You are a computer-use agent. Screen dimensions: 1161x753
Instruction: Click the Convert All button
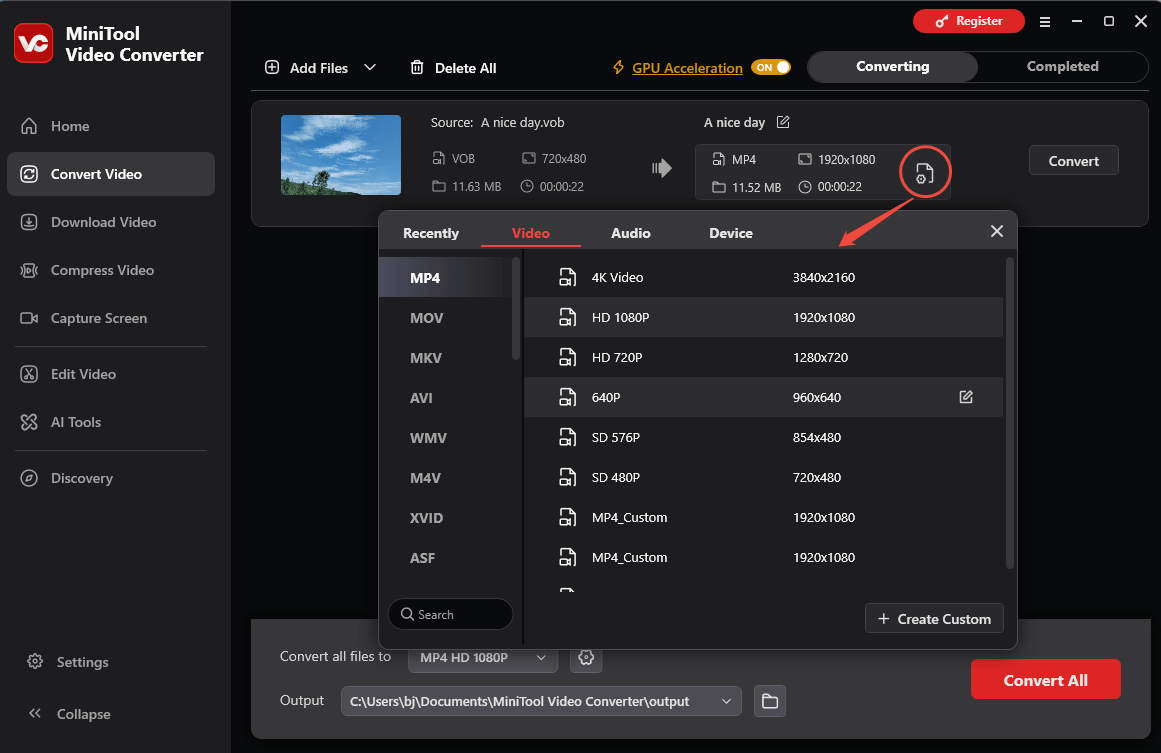point(1045,680)
